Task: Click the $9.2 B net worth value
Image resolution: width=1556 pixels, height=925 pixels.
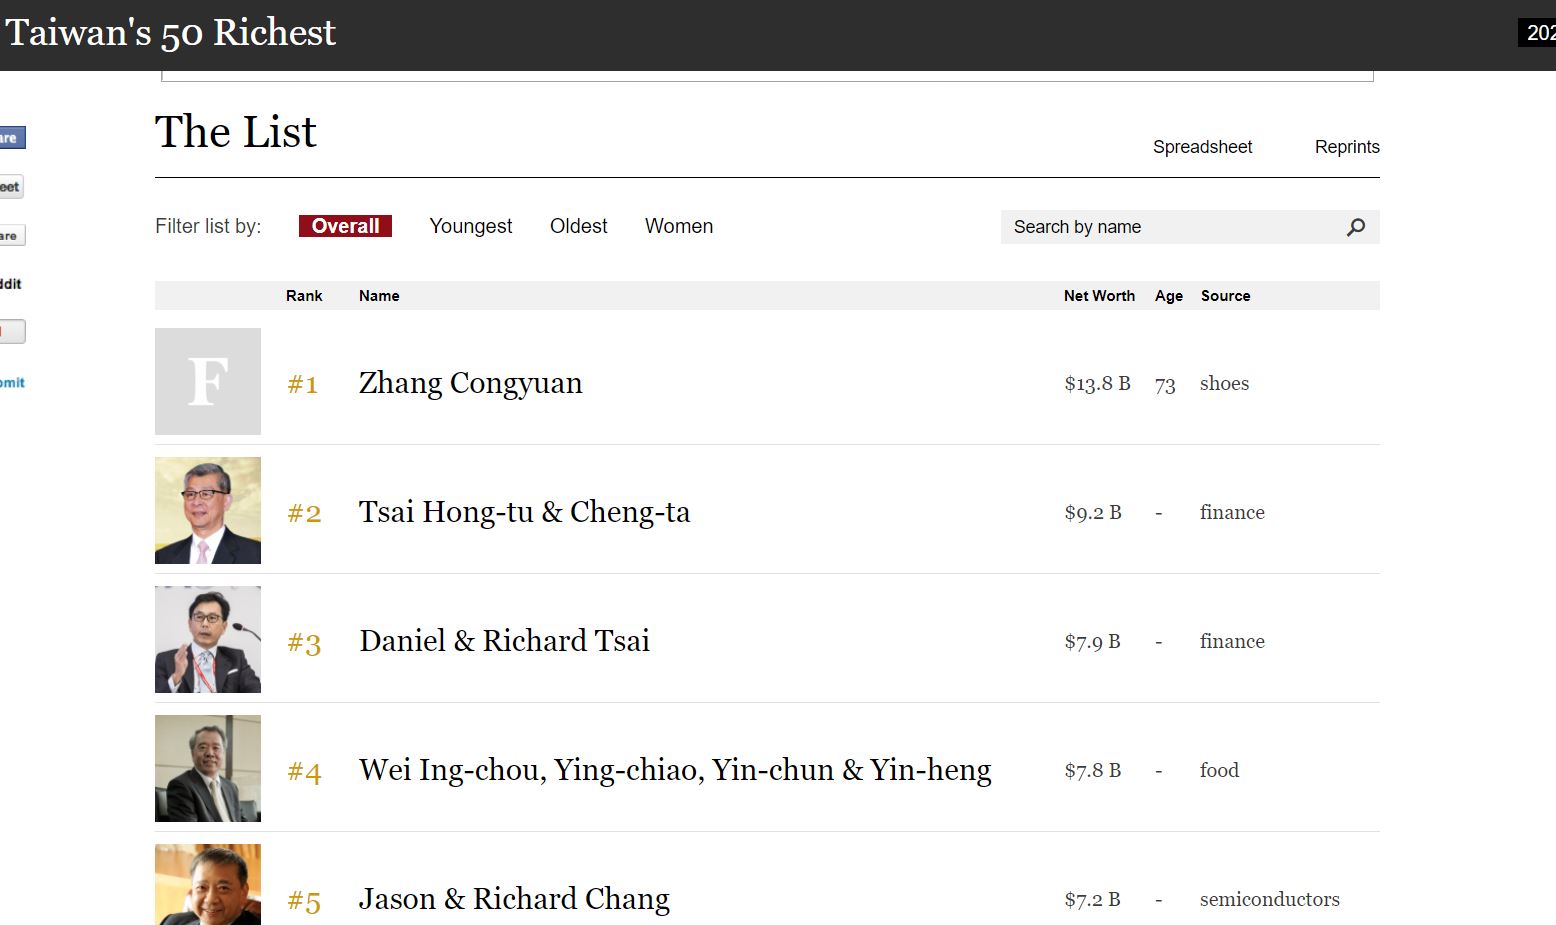Action: click(x=1093, y=513)
